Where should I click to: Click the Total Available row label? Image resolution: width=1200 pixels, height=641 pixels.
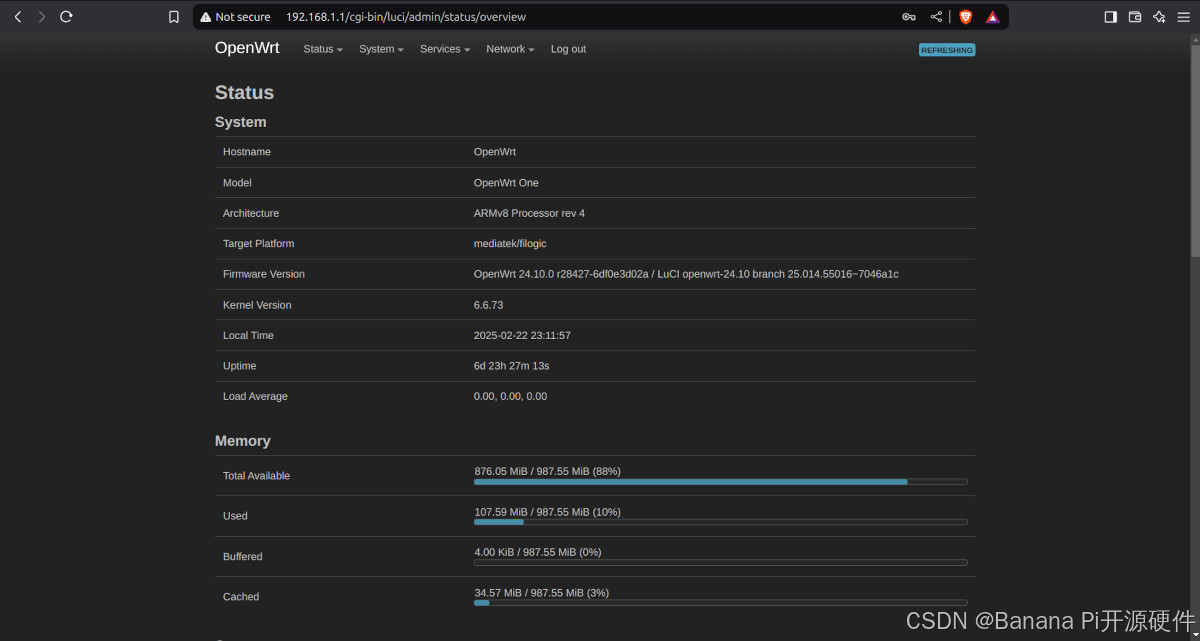click(x=256, y=476)
